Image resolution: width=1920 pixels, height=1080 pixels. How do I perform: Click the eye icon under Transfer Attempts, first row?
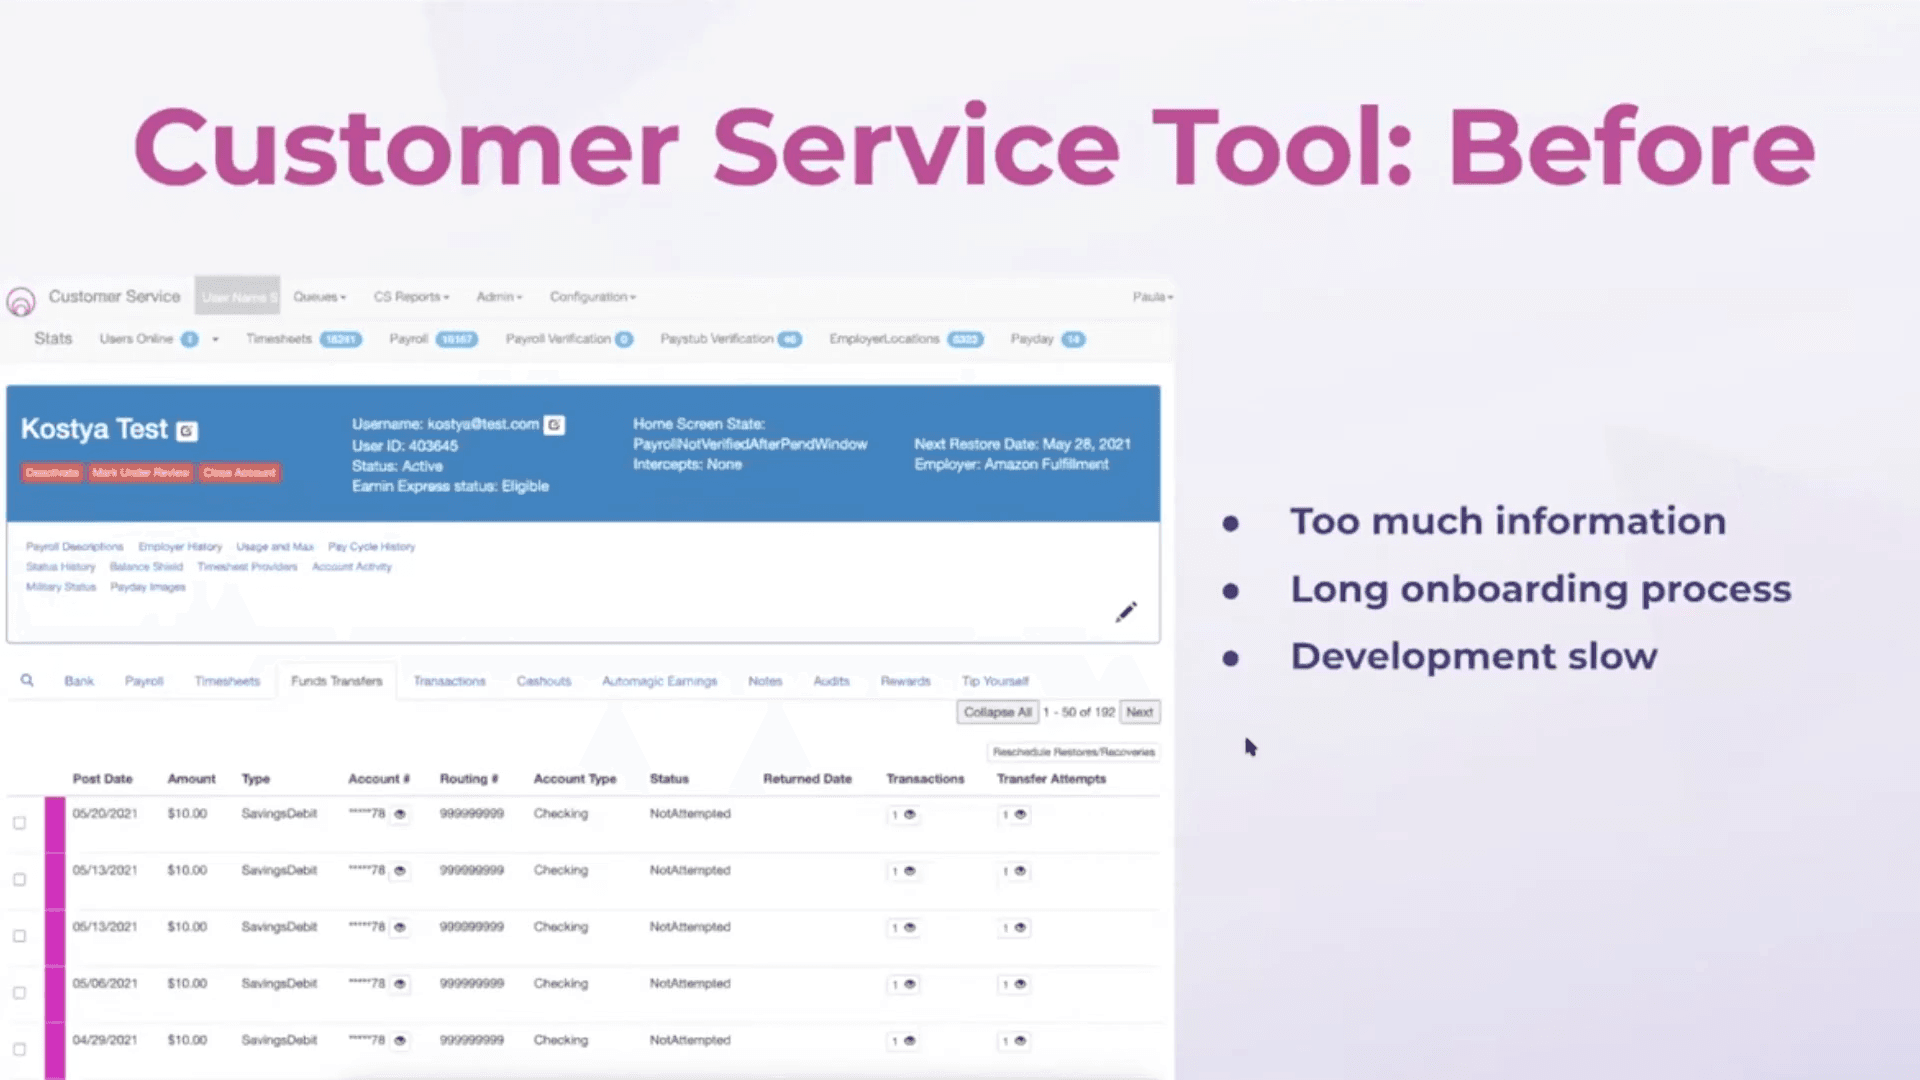pyautogui.click(x=1019, y=814)
